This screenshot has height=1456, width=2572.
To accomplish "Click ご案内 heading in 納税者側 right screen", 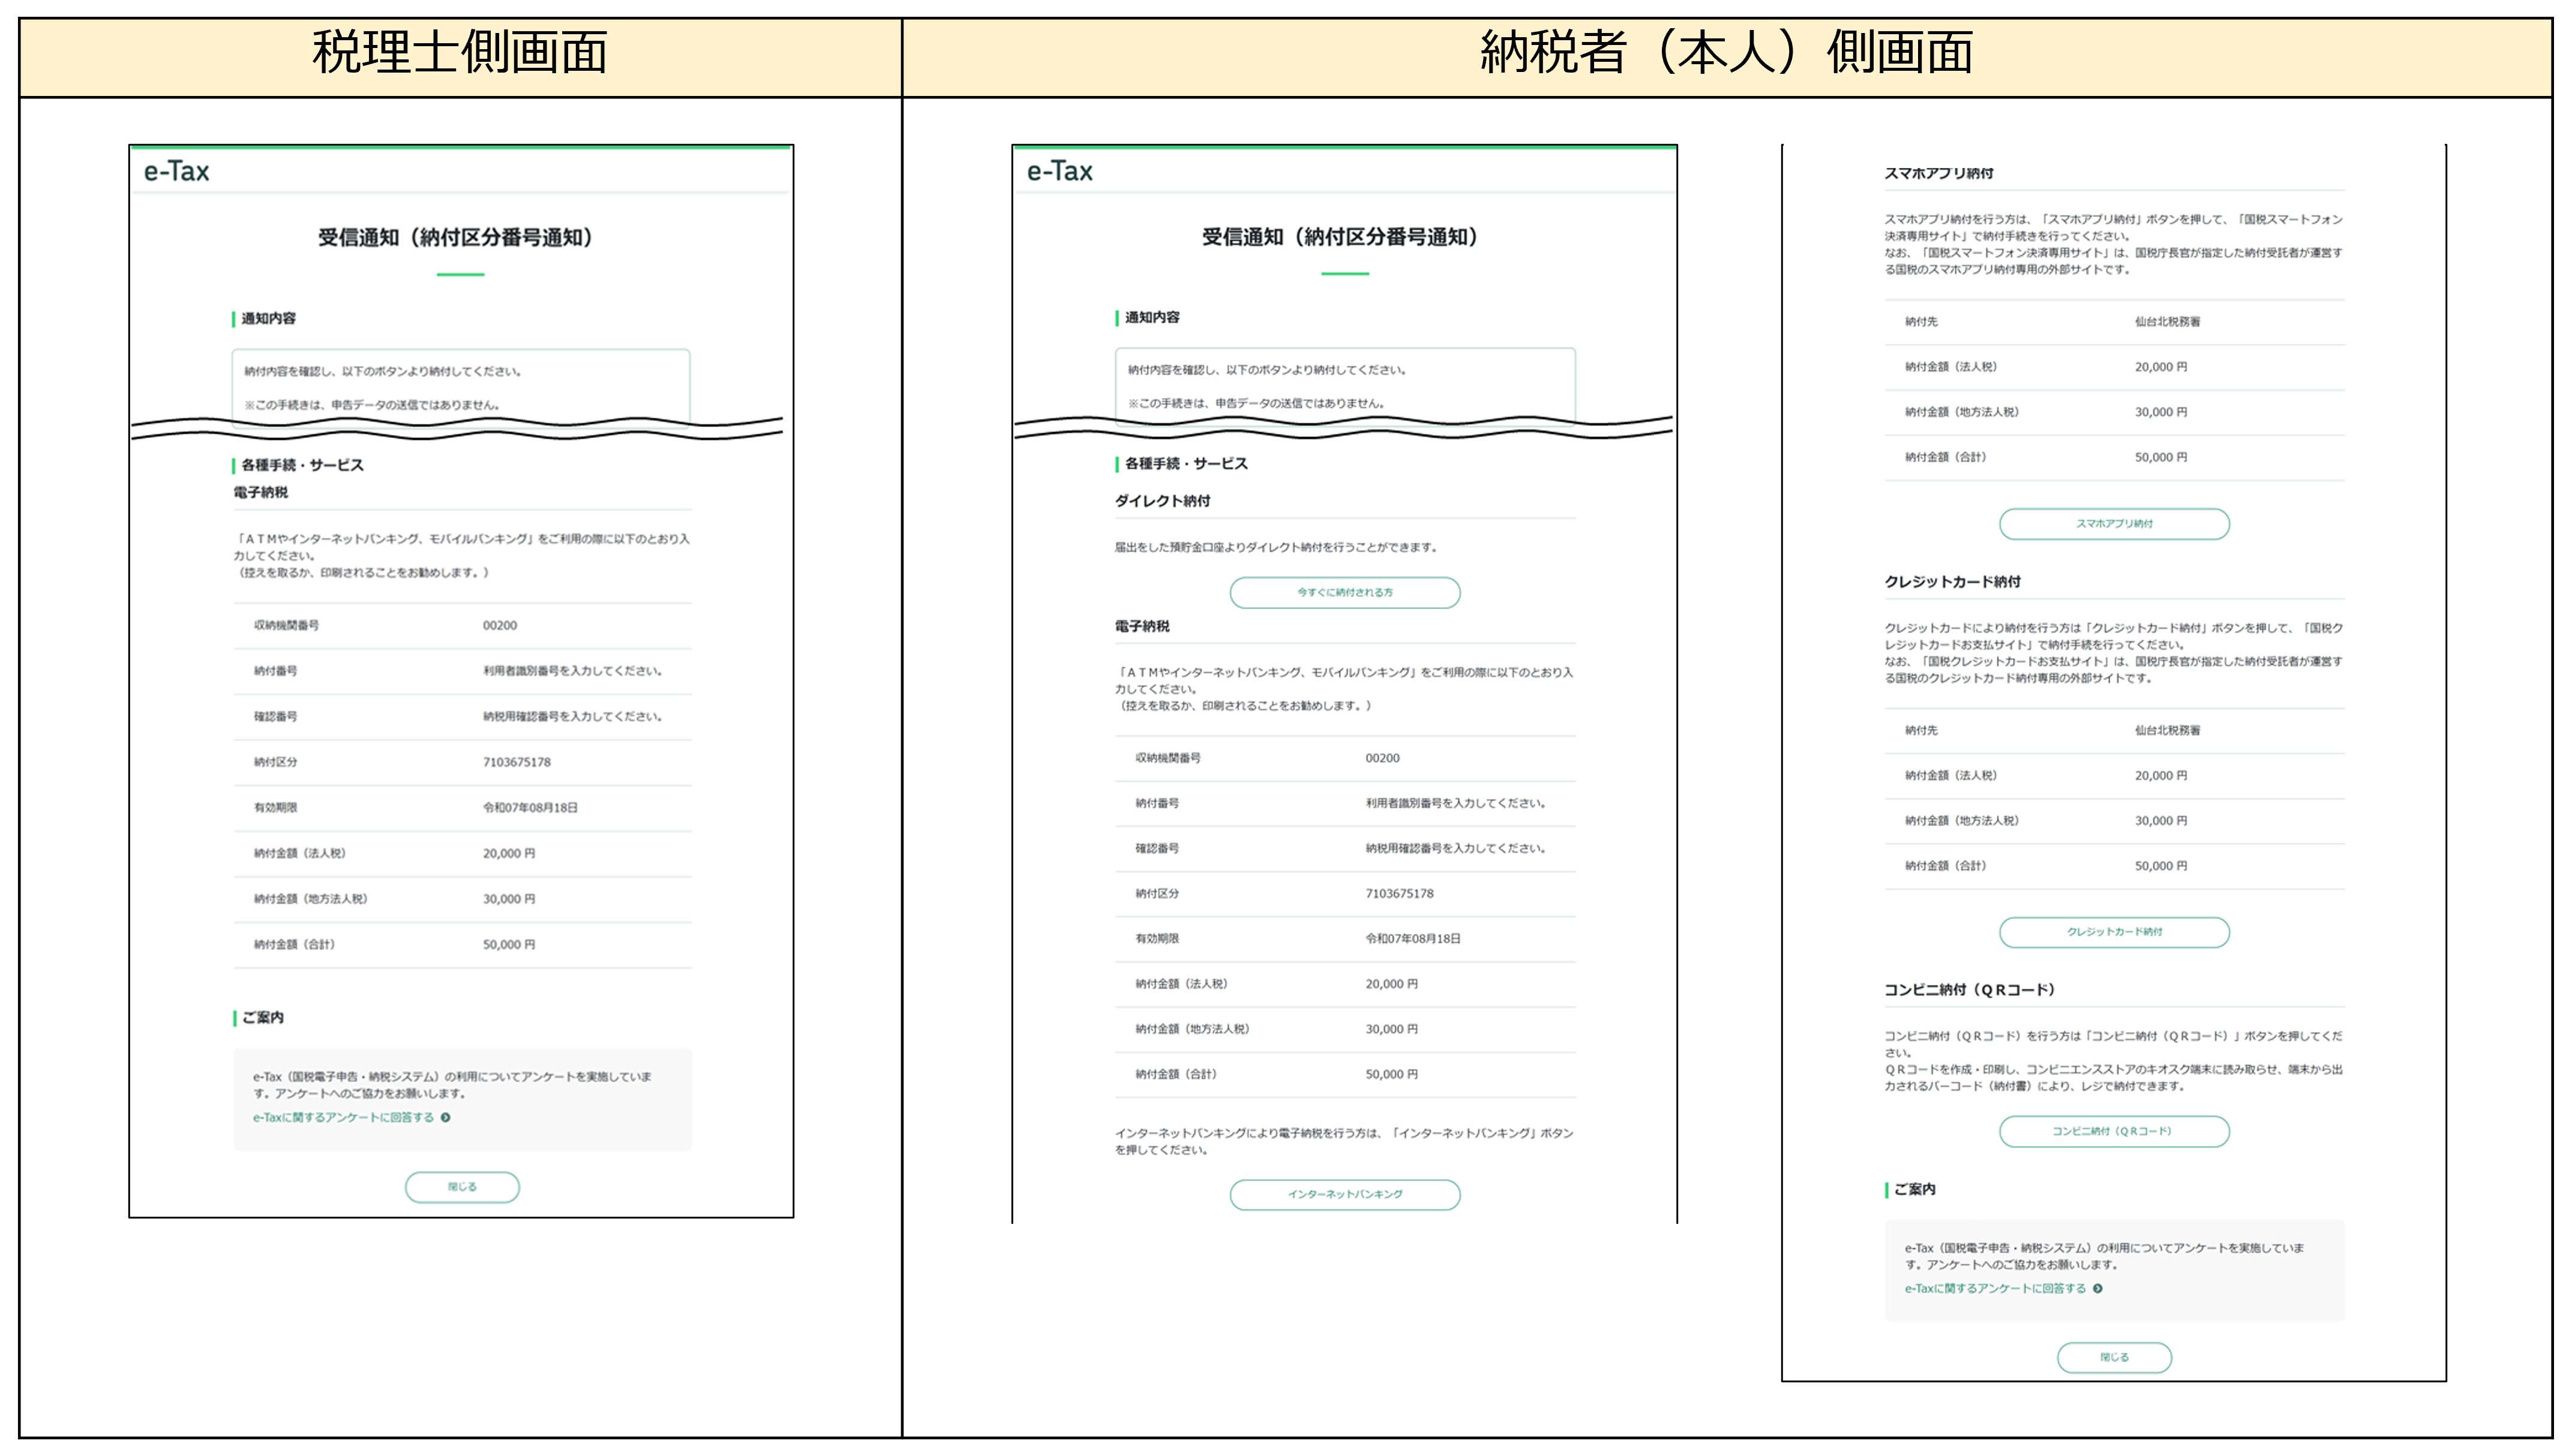I will coord(1915,1190).
